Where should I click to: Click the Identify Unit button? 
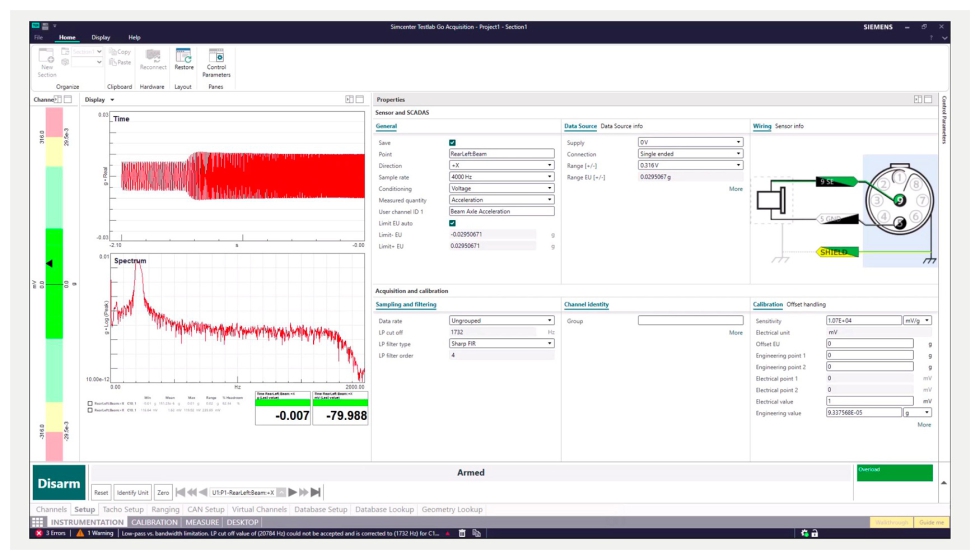click(132, 492)
